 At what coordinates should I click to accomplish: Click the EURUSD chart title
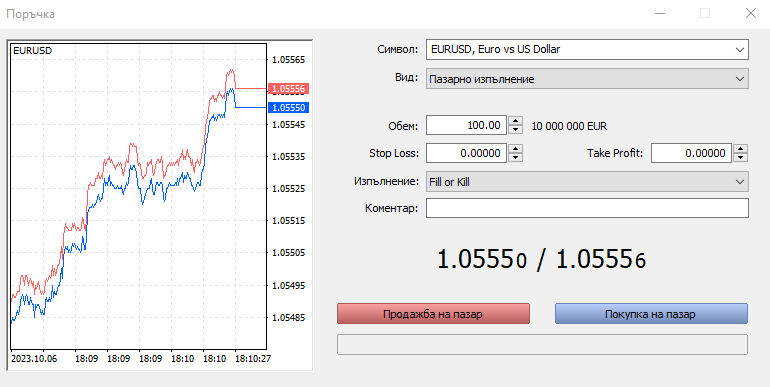tap(32, 51)
